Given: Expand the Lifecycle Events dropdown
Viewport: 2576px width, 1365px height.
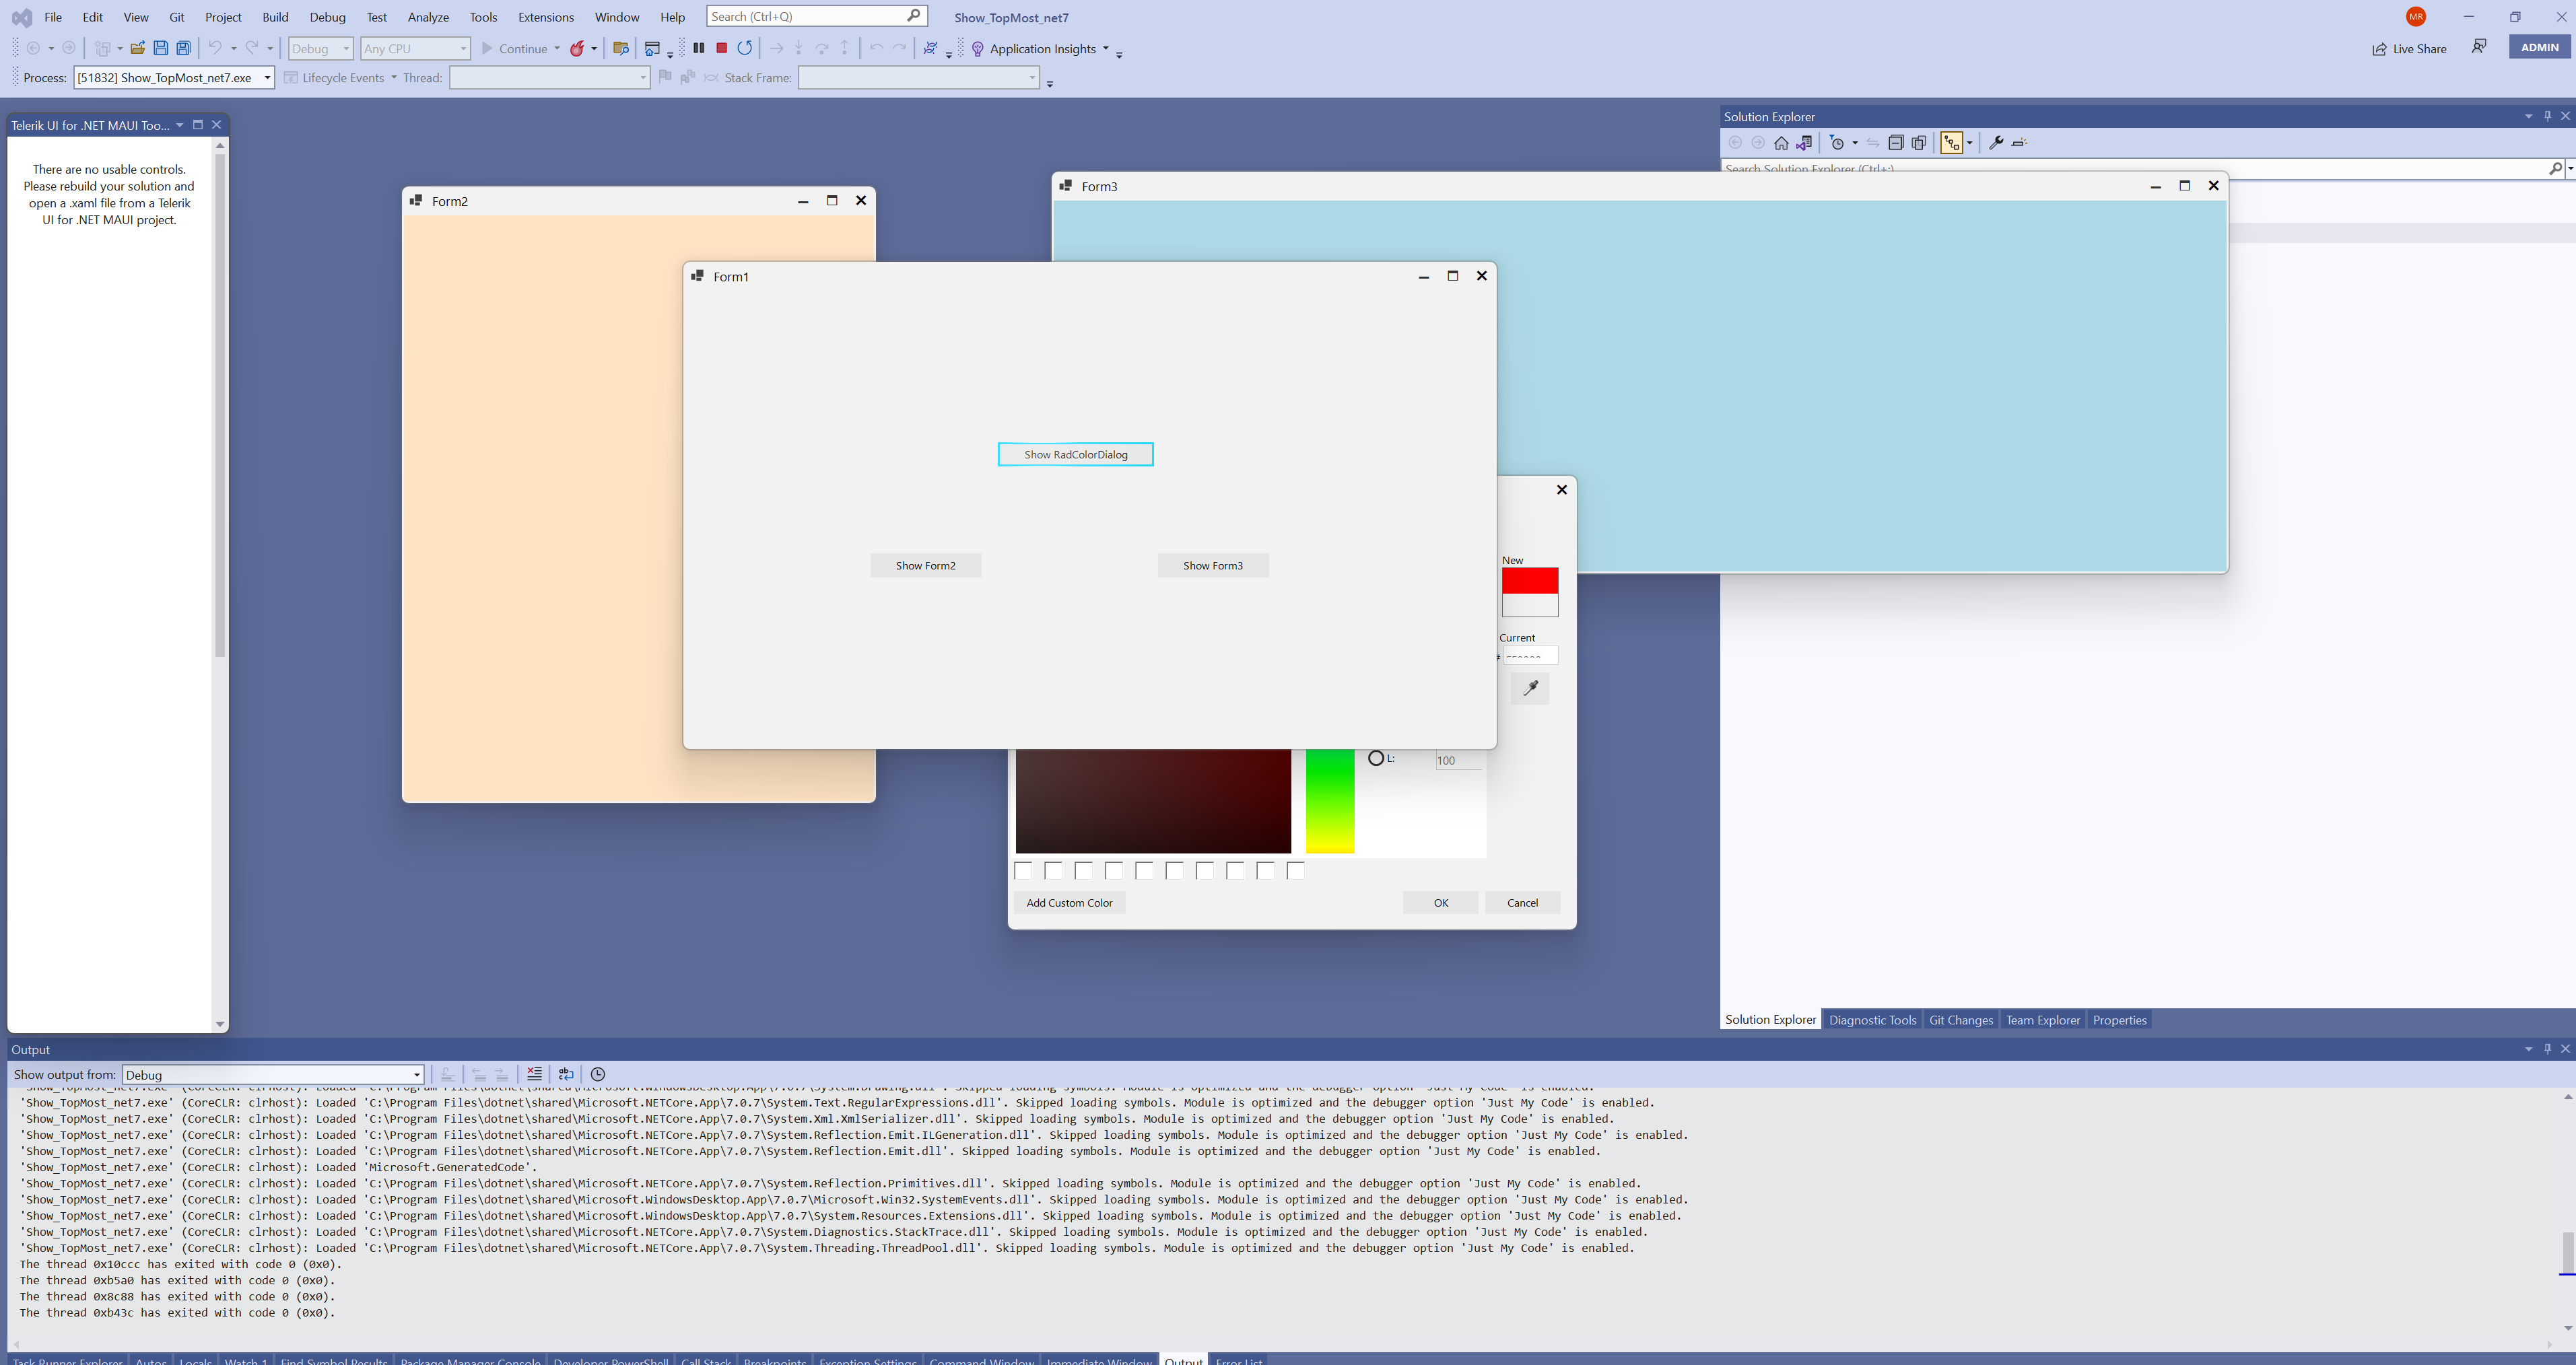Looking at the screenshot, I should coord(393,78).
